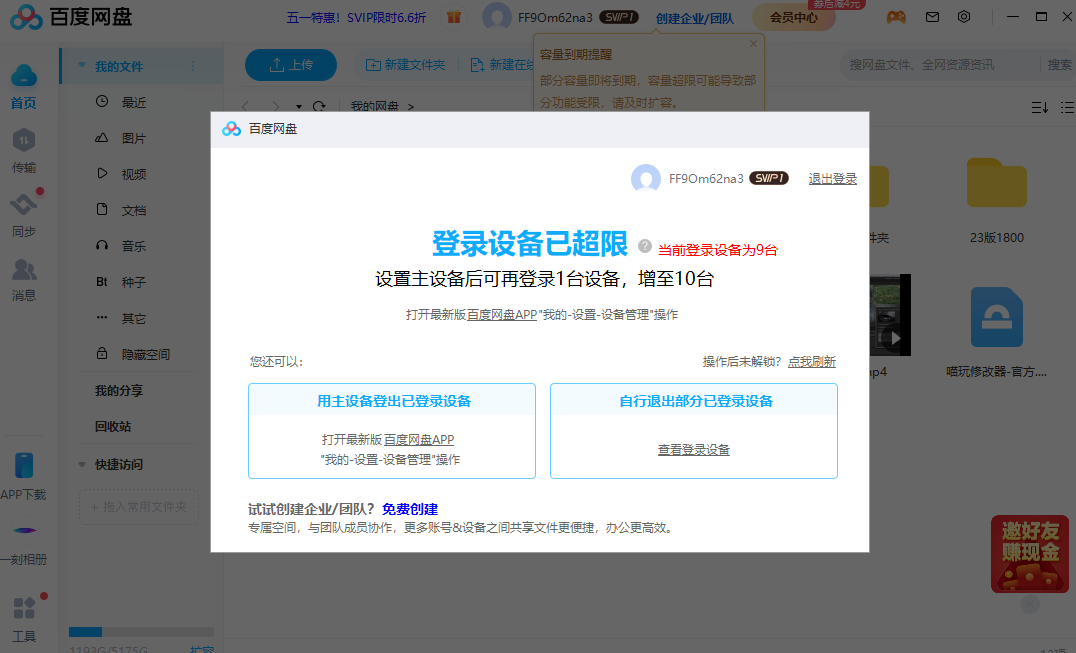Click 百度网盘APP link in the instruction line
1076x653 pixels.
(x=502, y=315)
